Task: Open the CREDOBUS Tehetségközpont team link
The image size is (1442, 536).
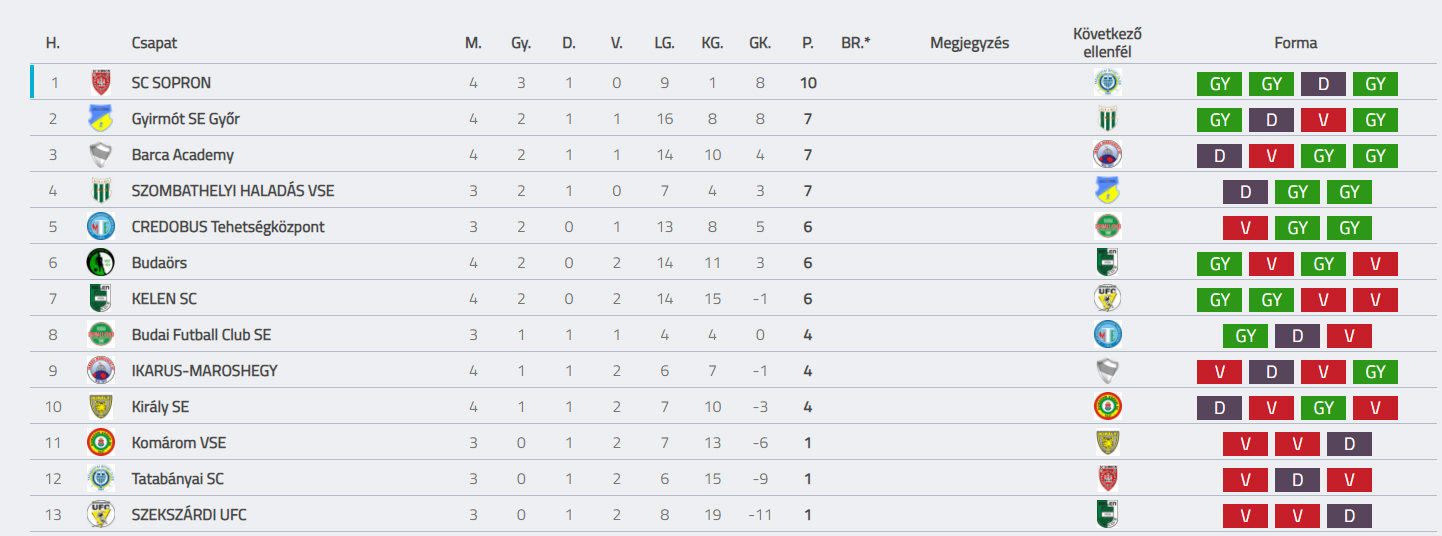Action: [x=228, y=227]
